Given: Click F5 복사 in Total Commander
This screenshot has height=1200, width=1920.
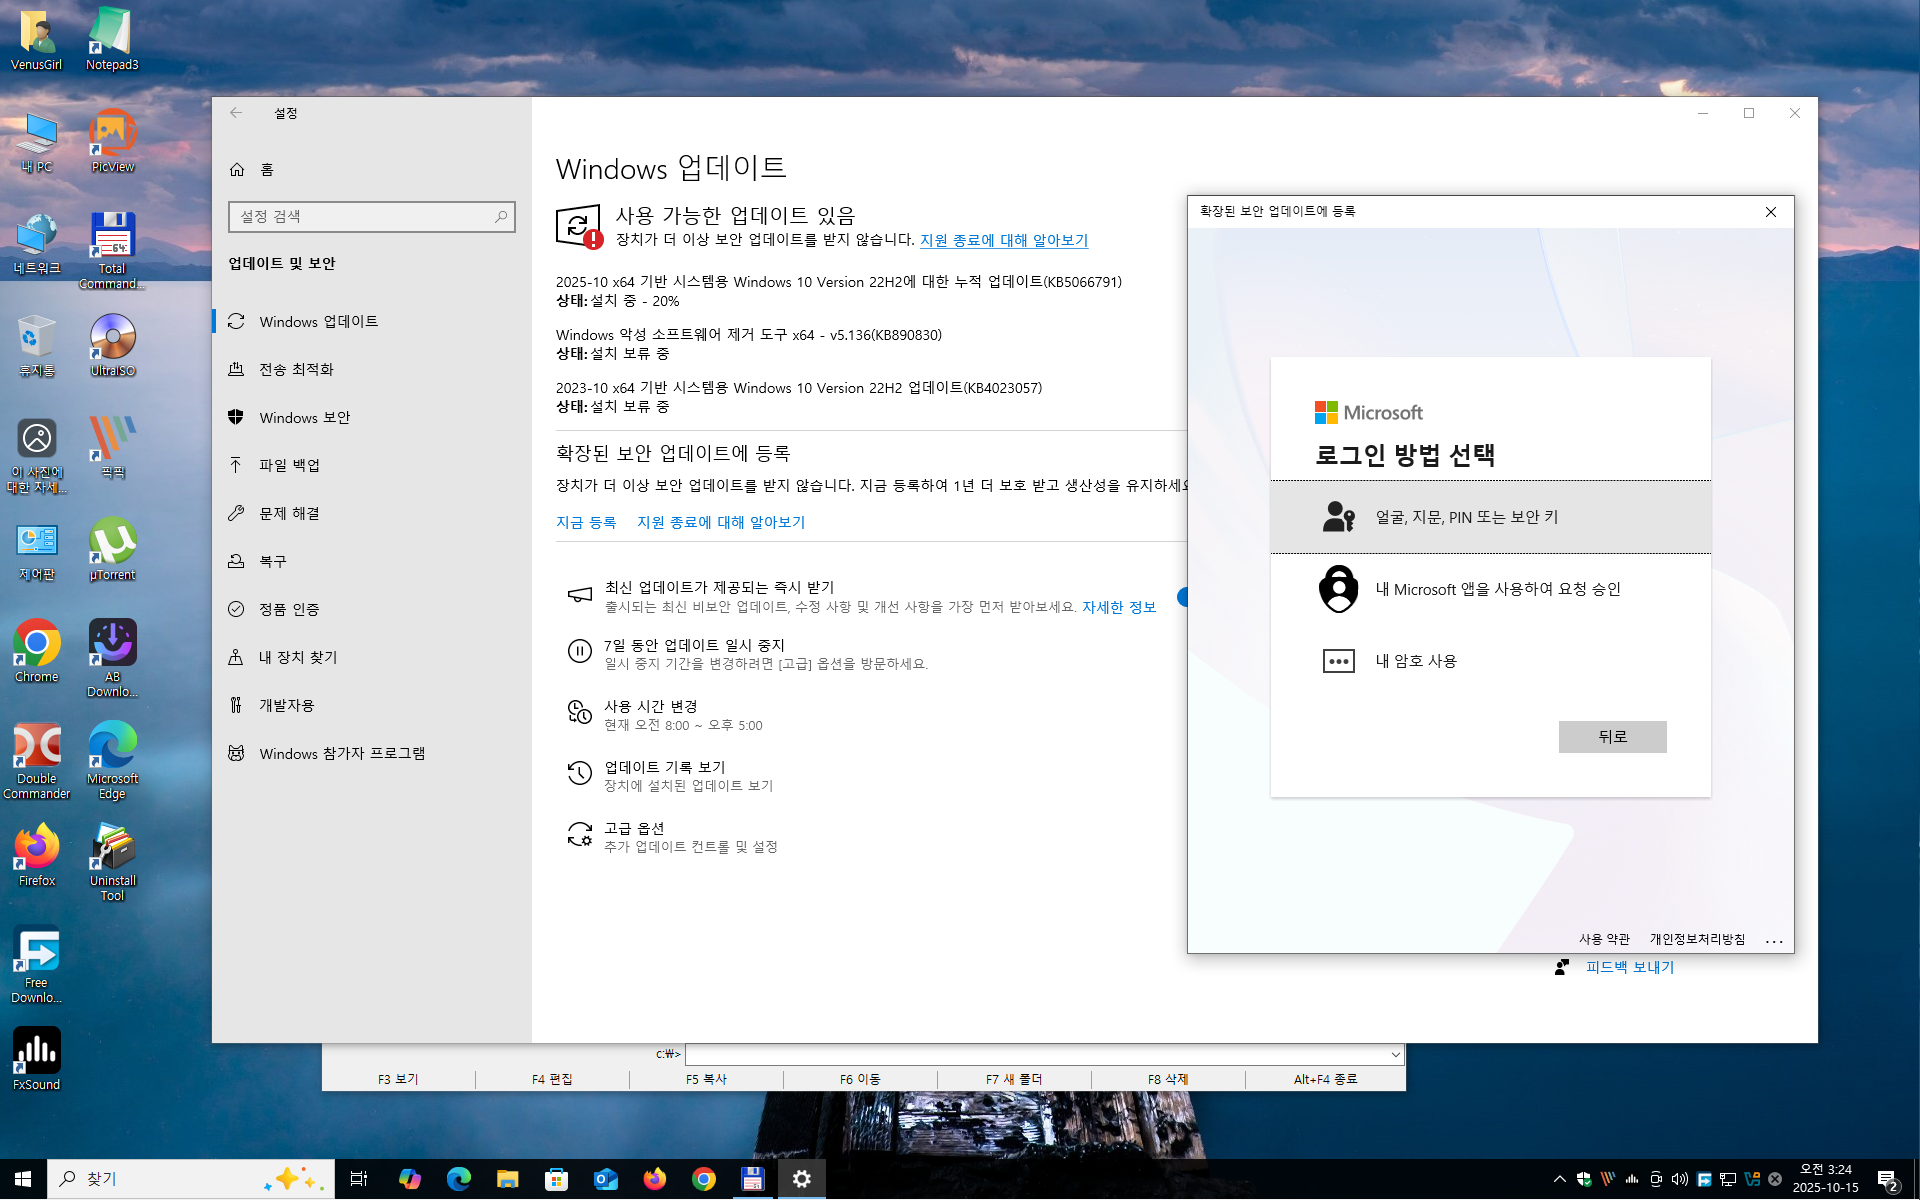Looking at the screenshot, I should pos(706,1079).
